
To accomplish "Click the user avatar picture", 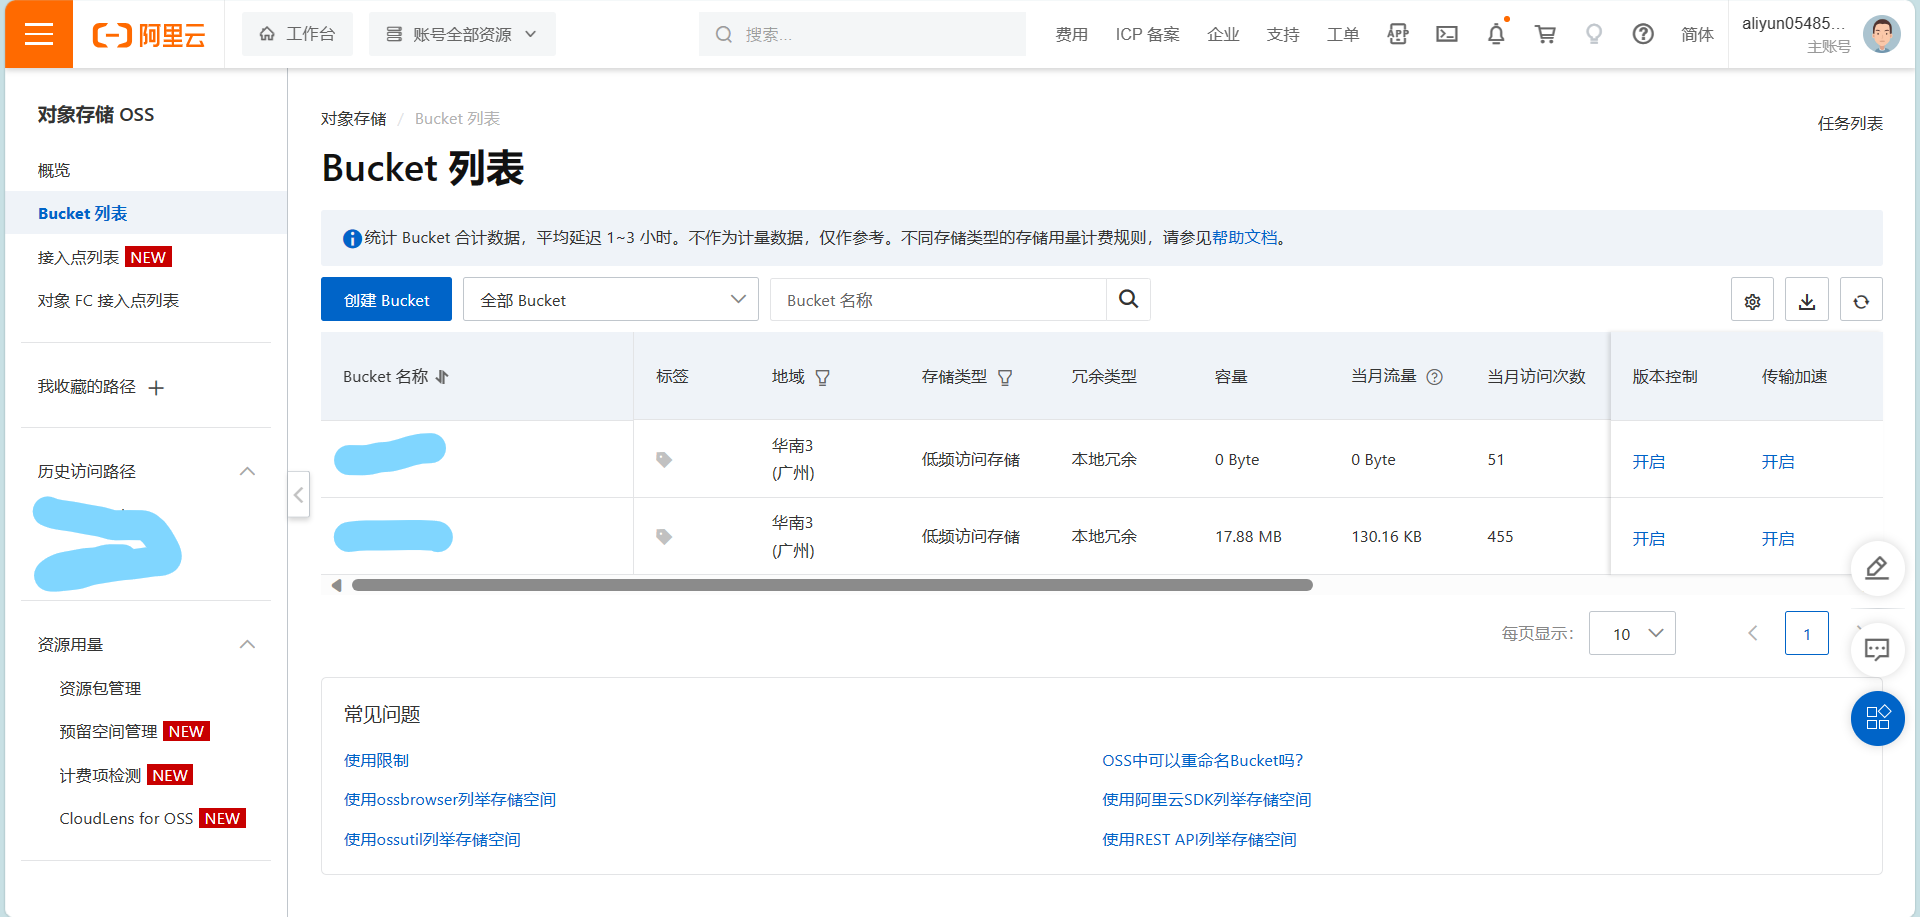I will click(1881, 34).
